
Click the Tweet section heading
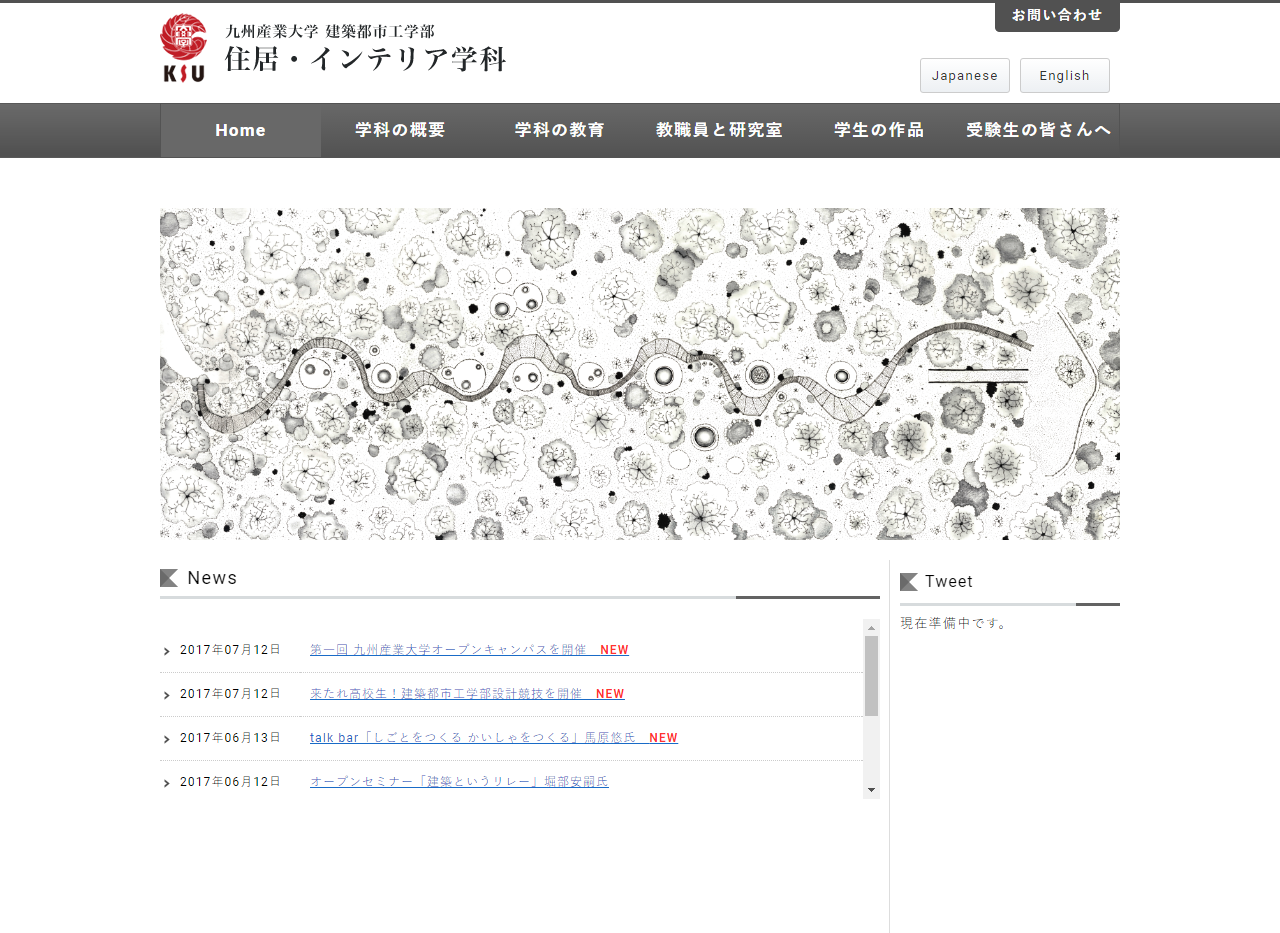tap(949, 582)
